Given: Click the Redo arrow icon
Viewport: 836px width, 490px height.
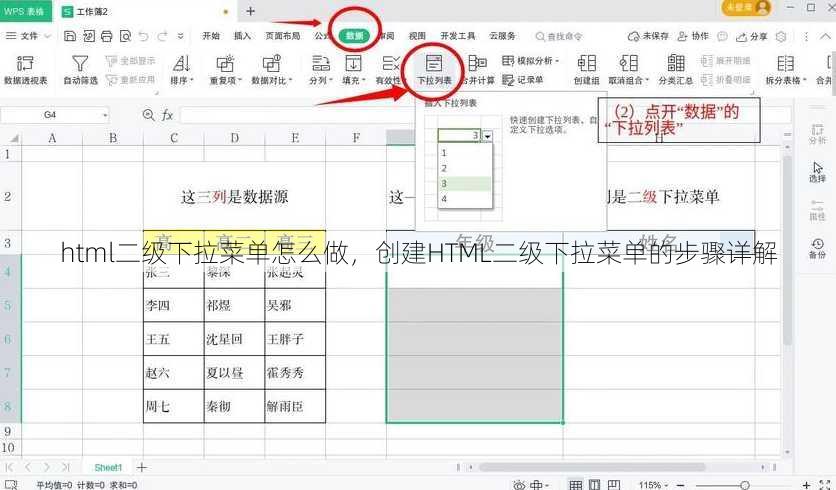Looking at the screenshot, I should point(162,36).
